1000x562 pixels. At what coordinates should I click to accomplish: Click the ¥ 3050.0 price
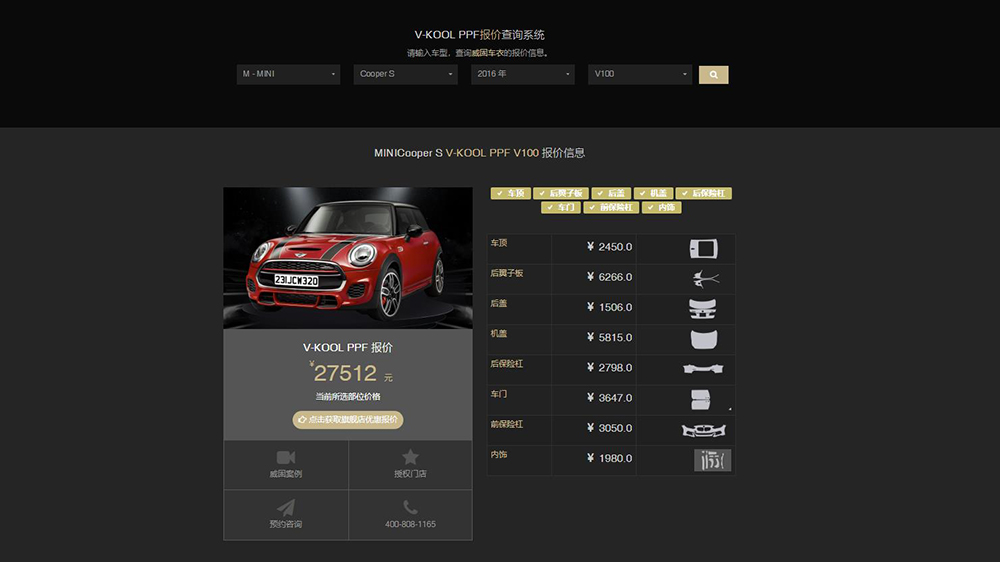click(x=609, y=428)
